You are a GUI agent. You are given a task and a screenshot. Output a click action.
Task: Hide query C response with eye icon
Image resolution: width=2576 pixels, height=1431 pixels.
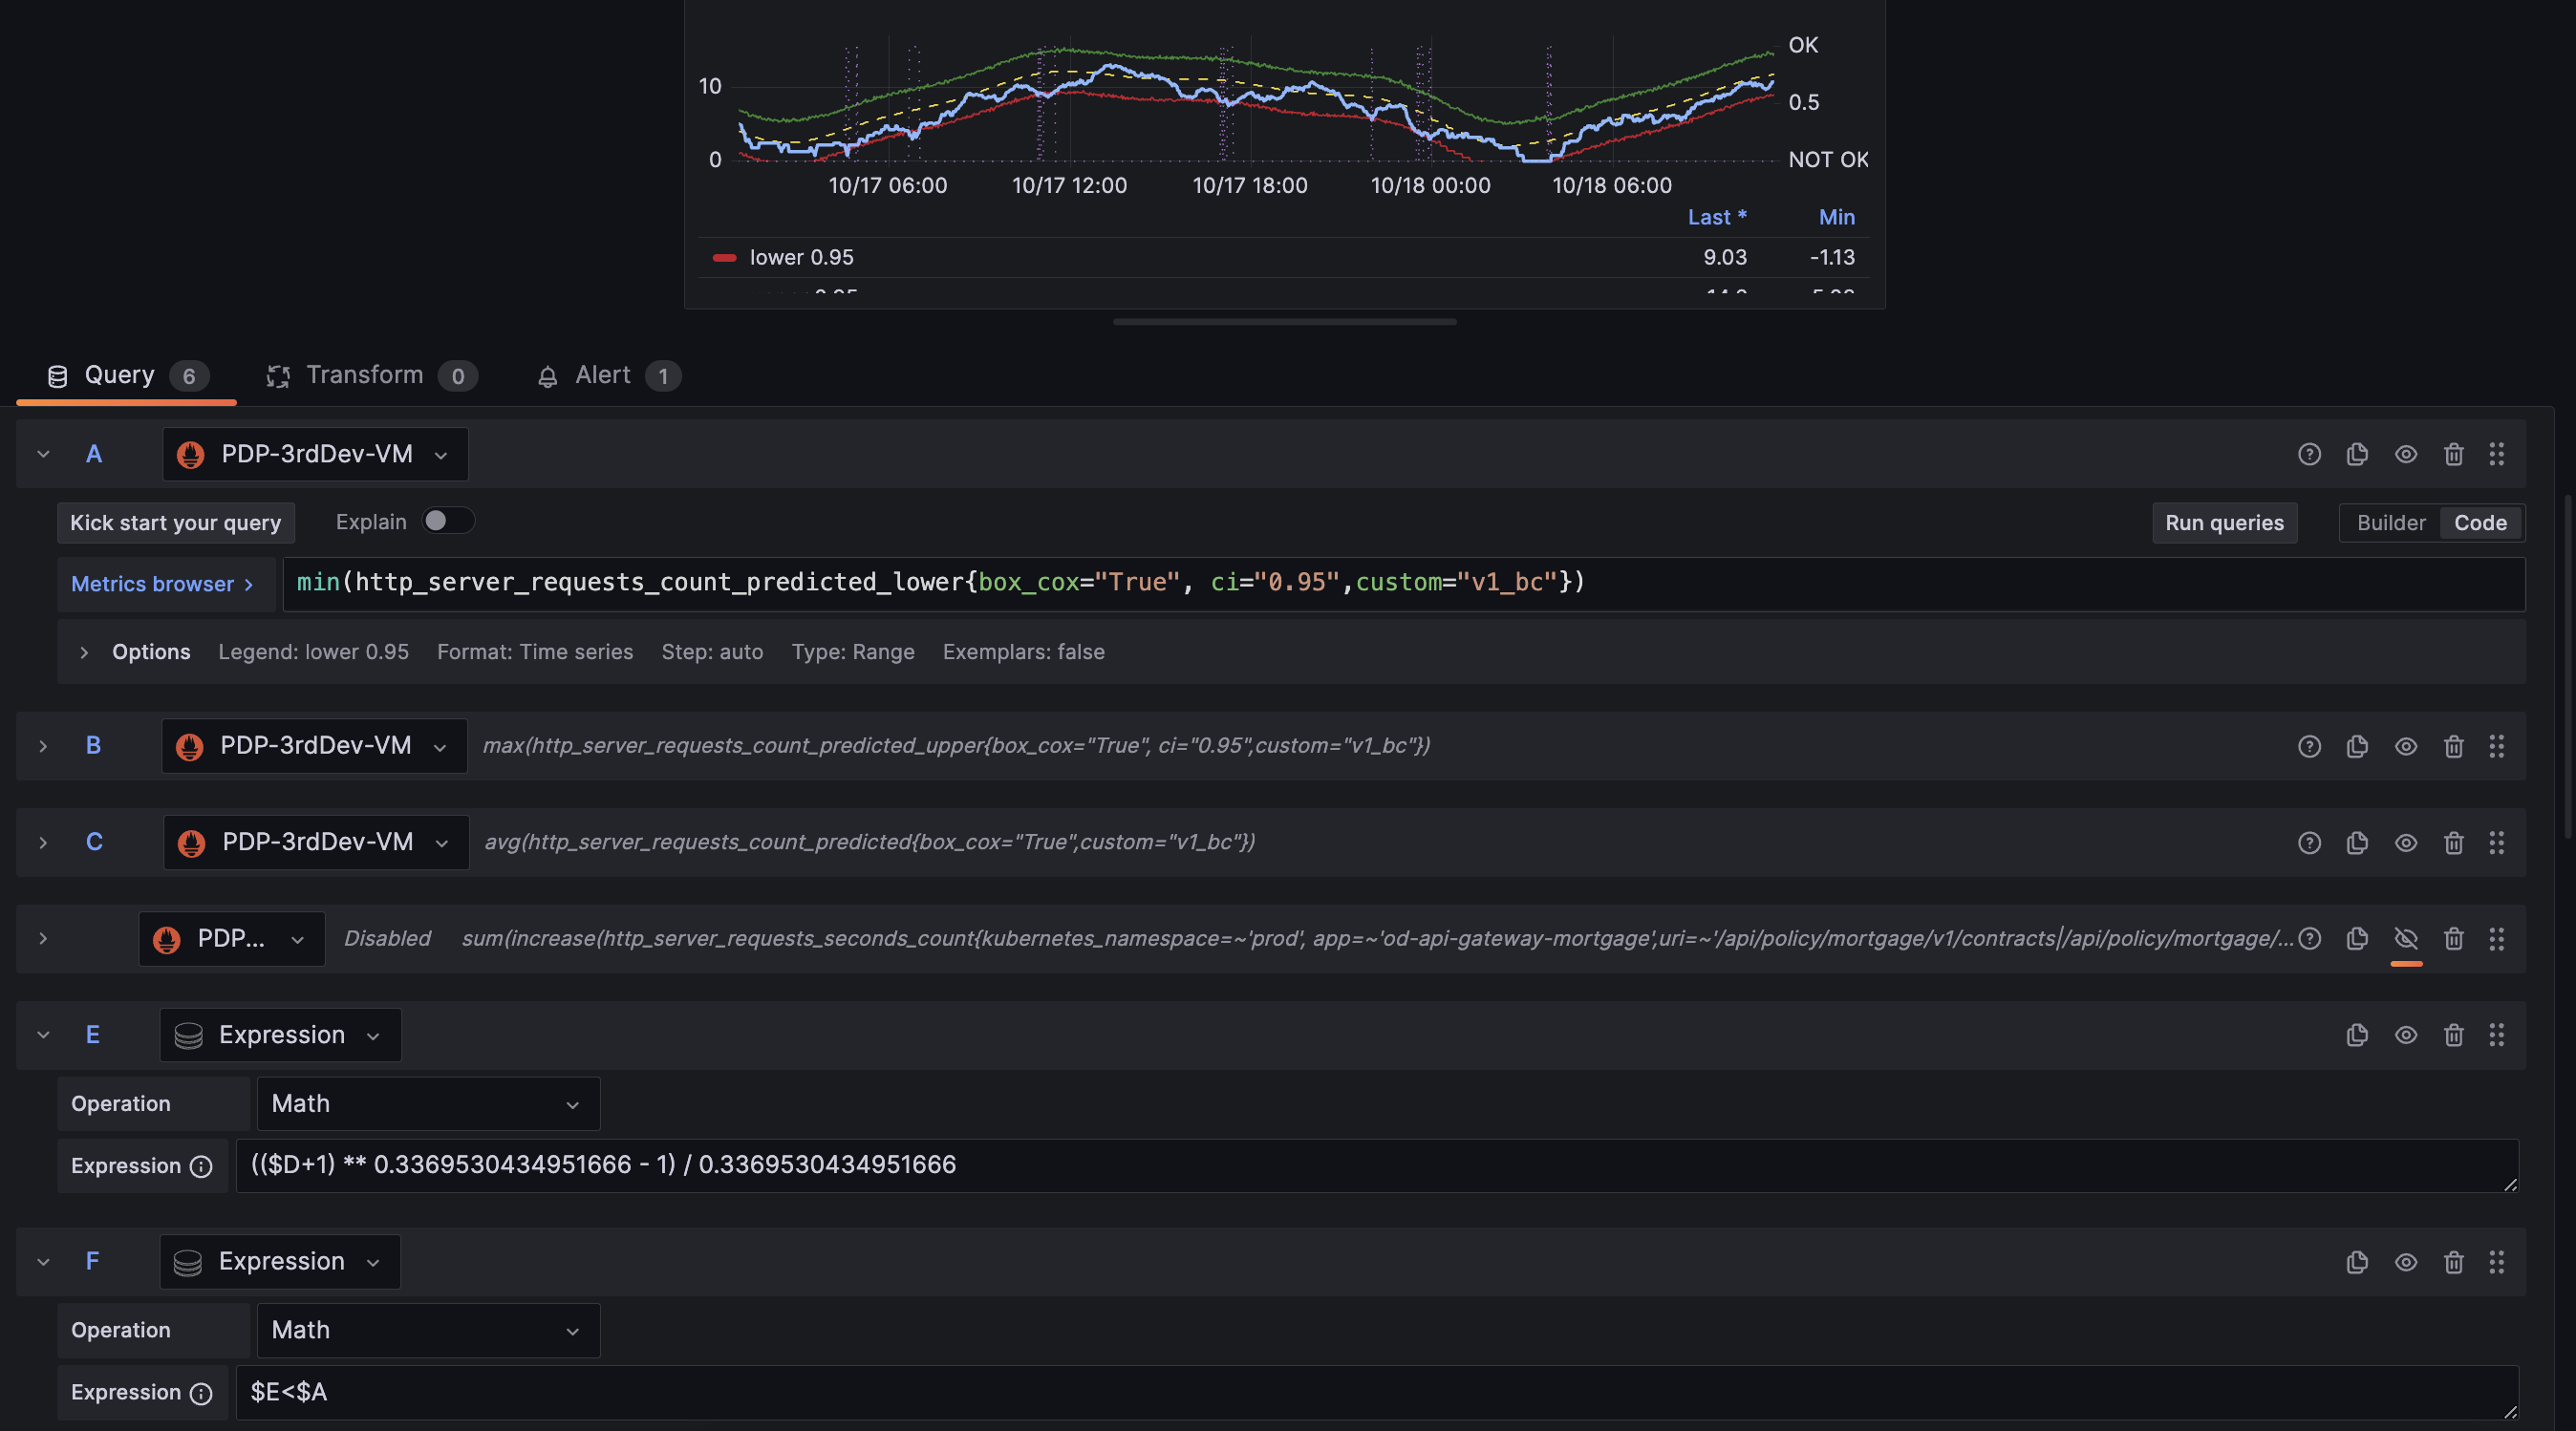2406,843
